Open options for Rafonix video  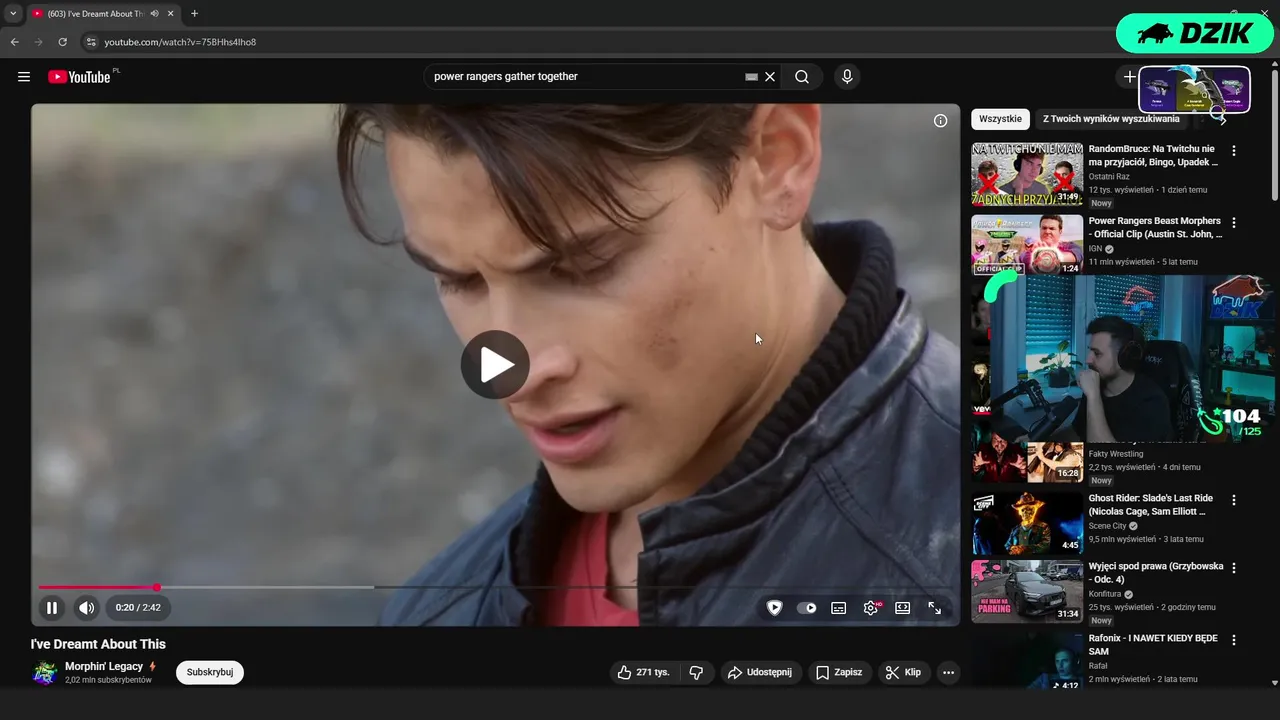point(1234,640)
